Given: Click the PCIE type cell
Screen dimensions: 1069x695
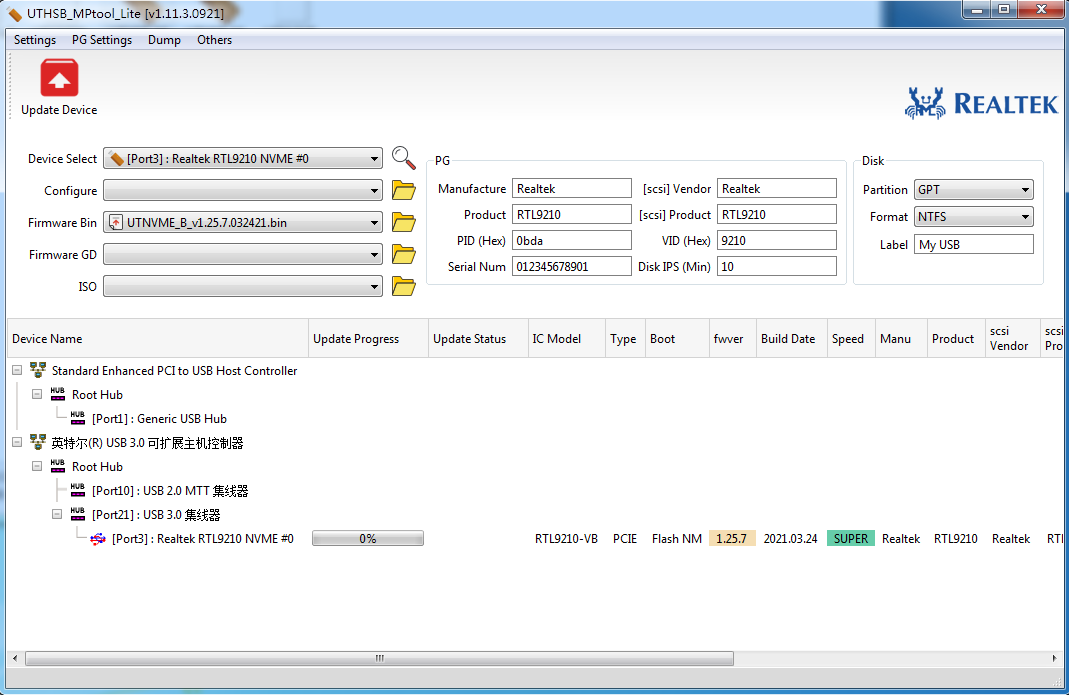Looking at the screenshot, I should 624,539.
